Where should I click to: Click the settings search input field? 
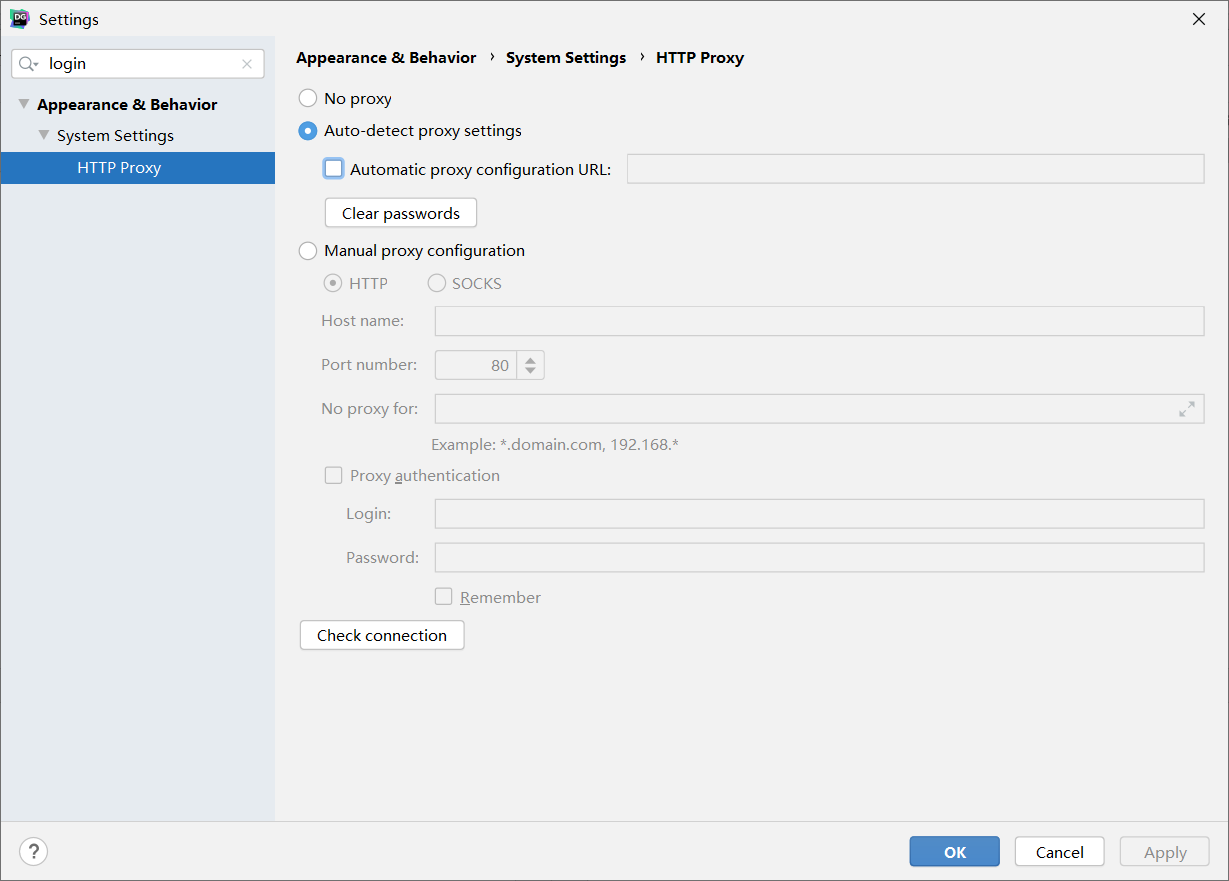(x=130, y=63)
